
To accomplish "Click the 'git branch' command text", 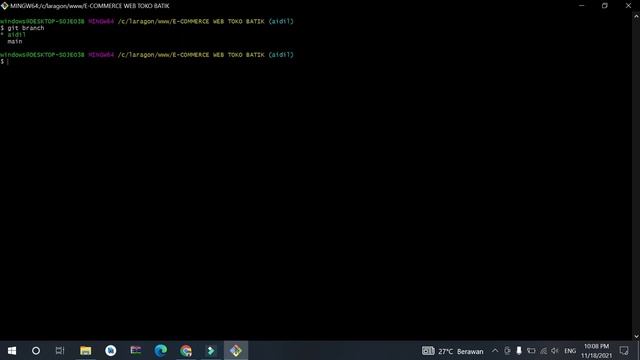I will pos(26,28).
